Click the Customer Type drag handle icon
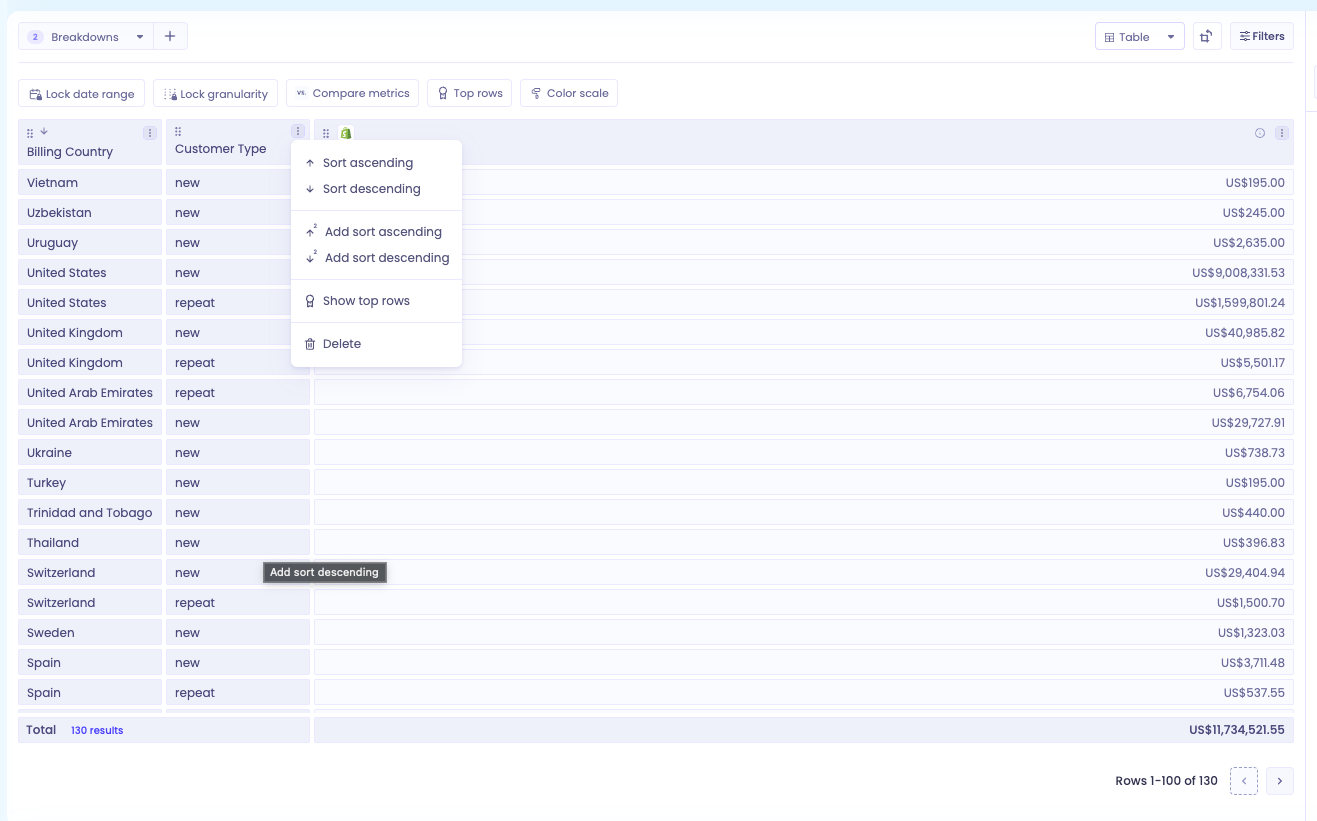The width and height of the screenshot is (1317, 821). coord(178,131)
